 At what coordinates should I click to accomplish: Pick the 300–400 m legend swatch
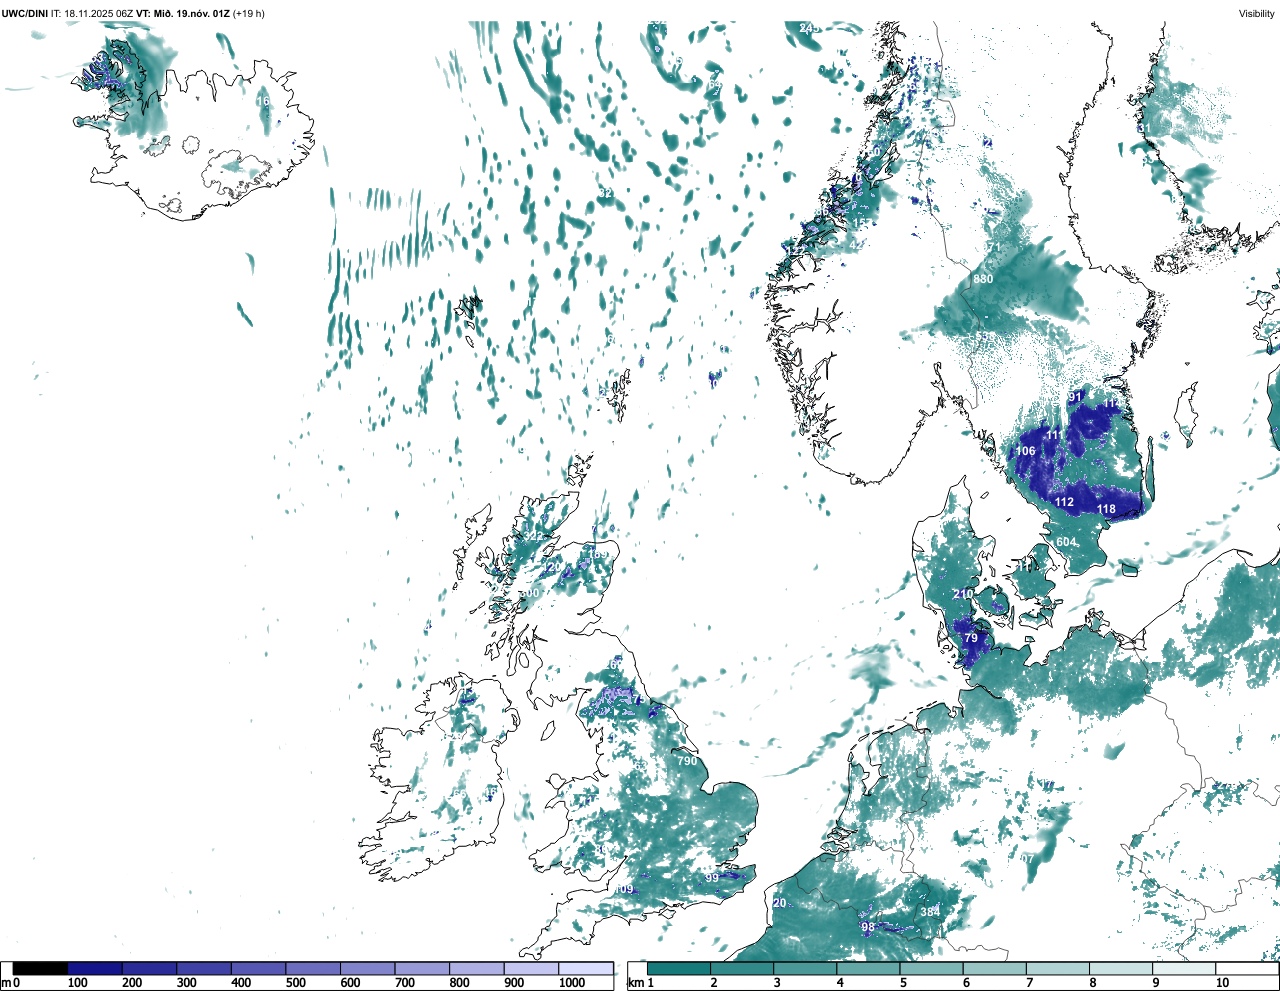204,969
